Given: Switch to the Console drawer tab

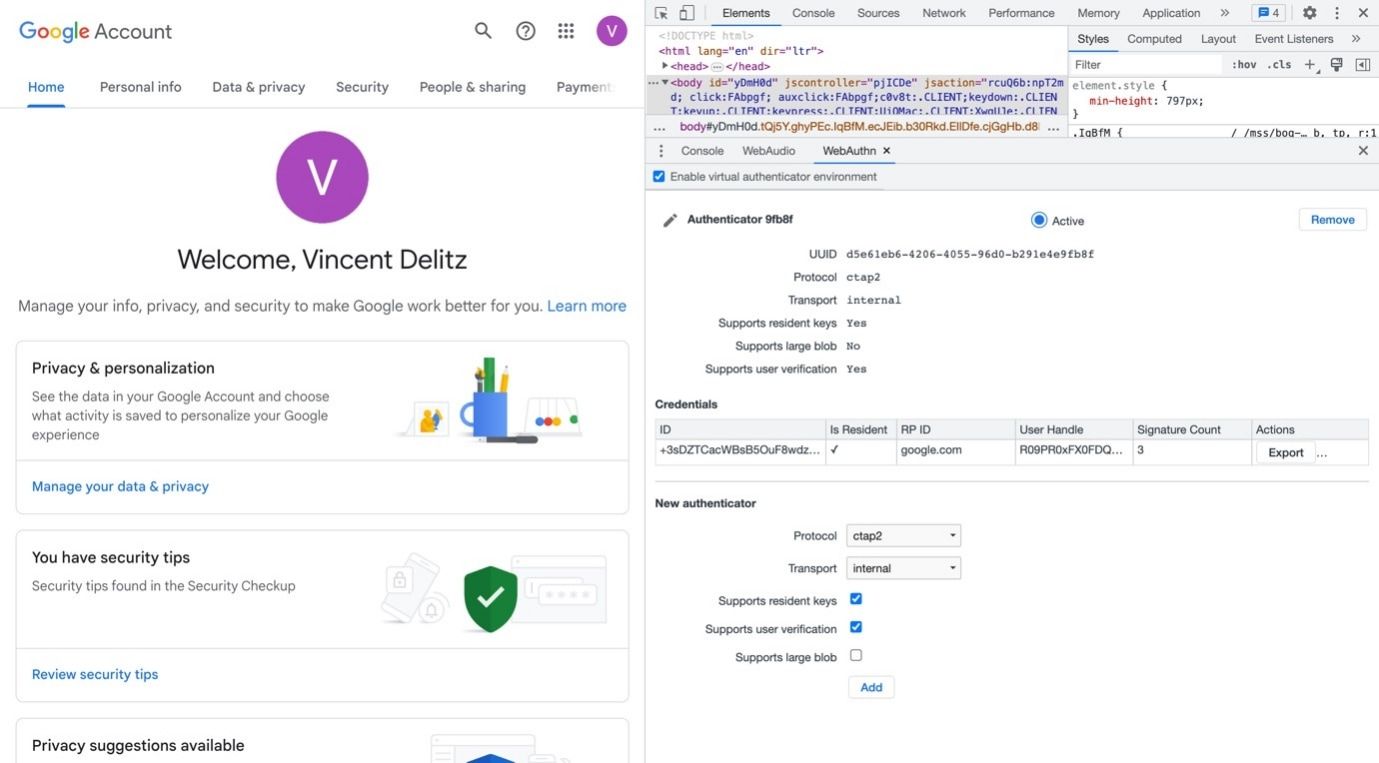Looking at the screenshot, I should coord(702,151).
